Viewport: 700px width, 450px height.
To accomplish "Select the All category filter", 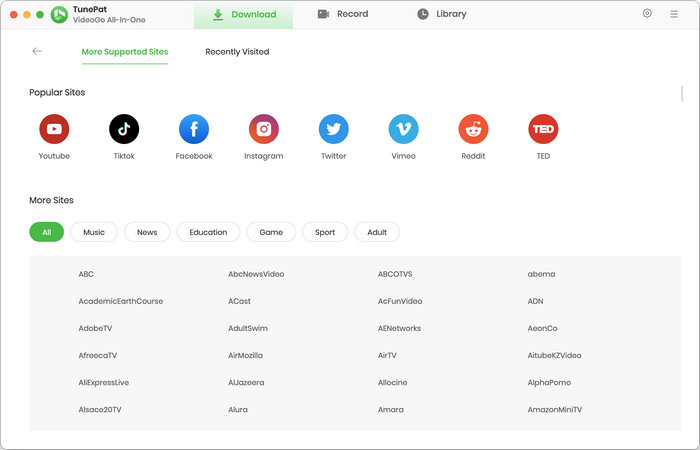I will coord(46,232).
